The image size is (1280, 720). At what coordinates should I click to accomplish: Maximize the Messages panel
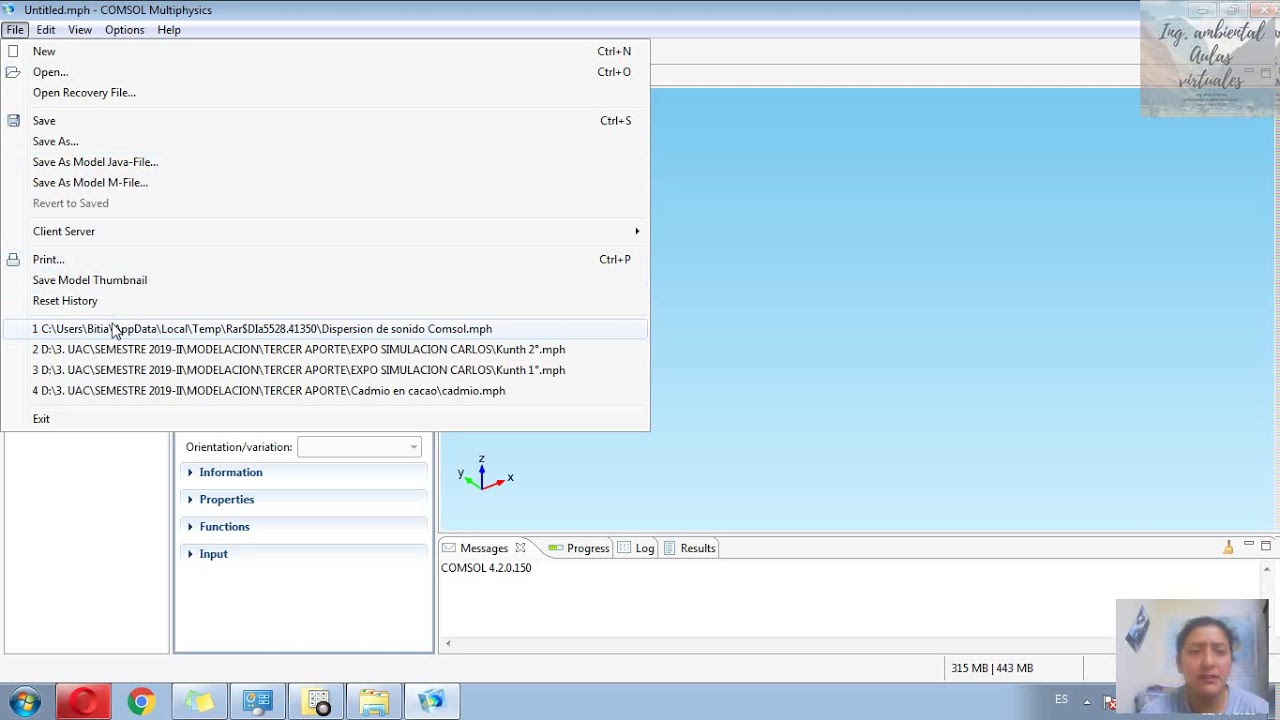pos(1266,545)
